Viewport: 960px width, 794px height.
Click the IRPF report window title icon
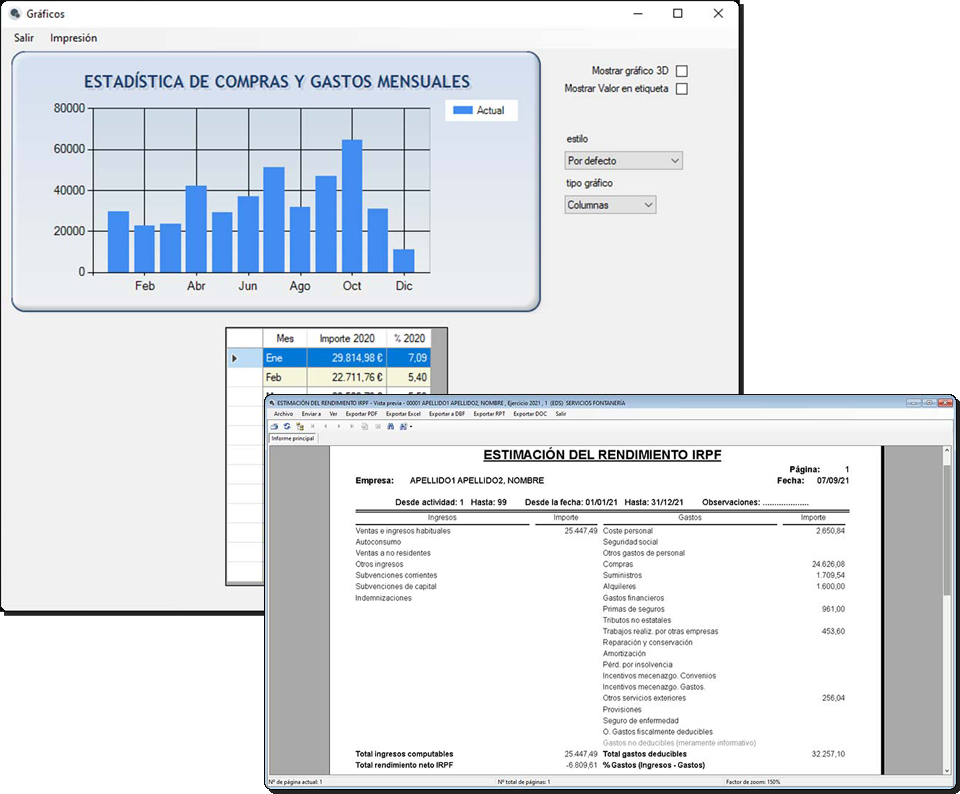[x=272, y=403]
